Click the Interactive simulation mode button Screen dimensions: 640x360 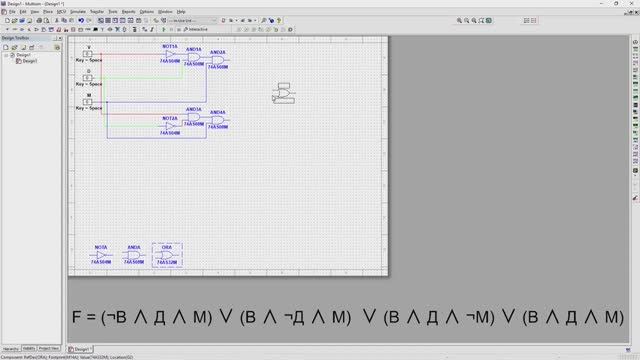click(196, 29)
